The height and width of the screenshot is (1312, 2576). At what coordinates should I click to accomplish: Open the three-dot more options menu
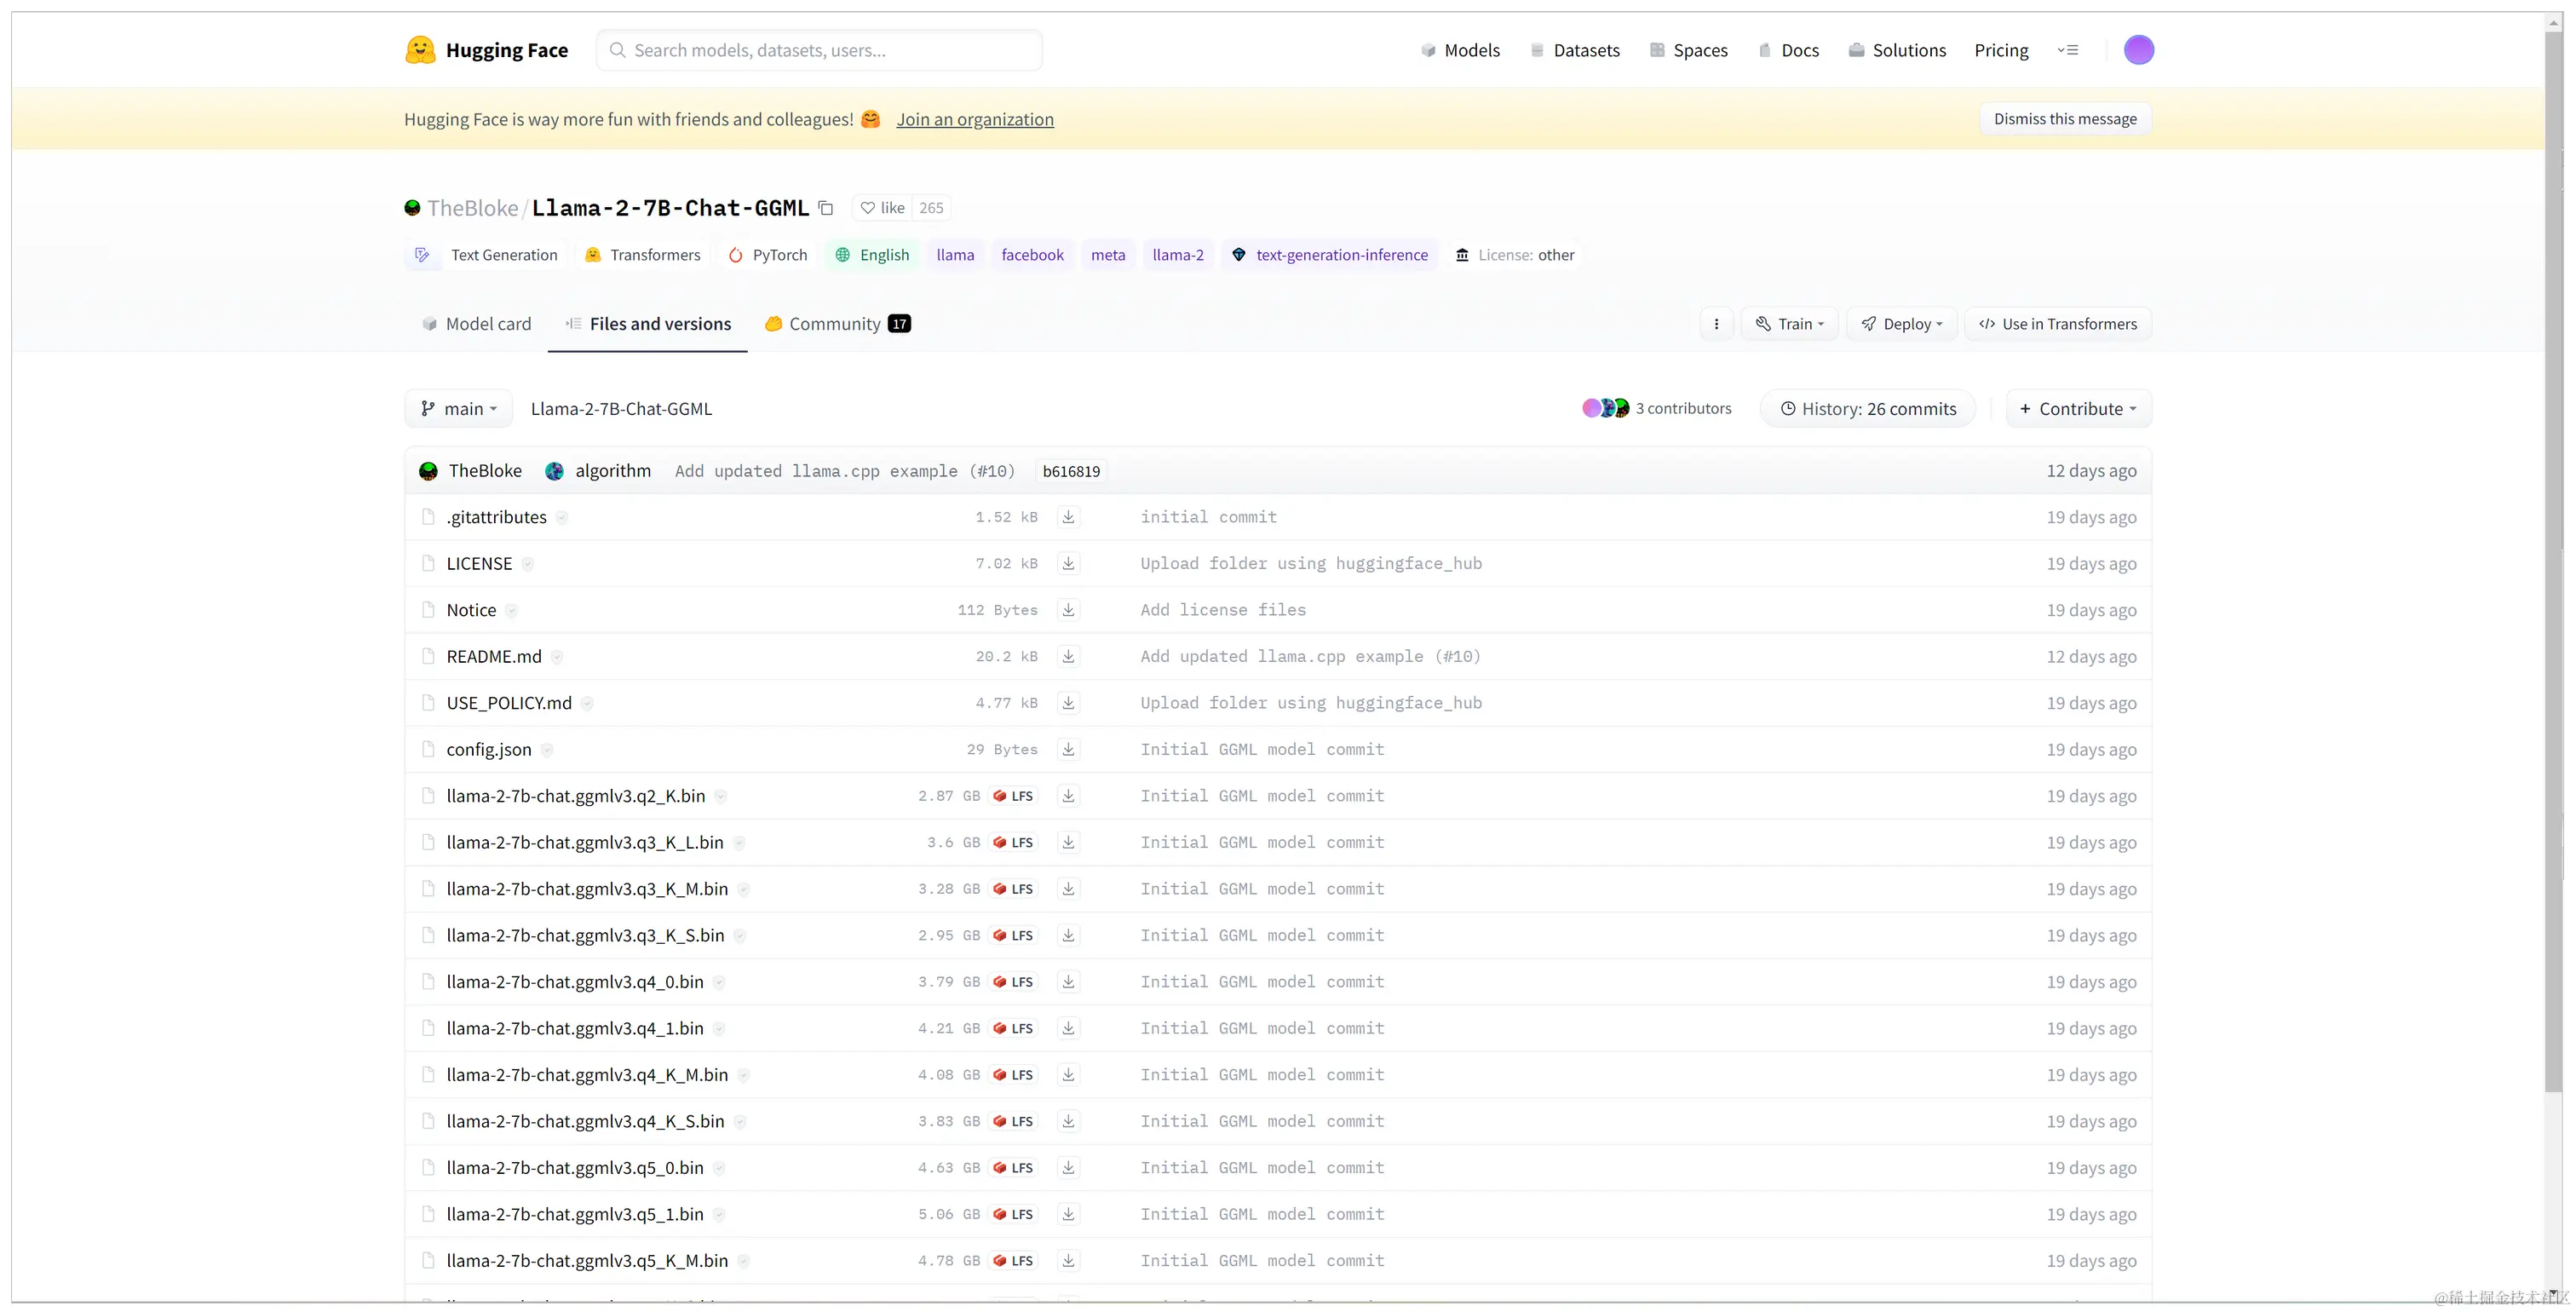click(1716, 324)
